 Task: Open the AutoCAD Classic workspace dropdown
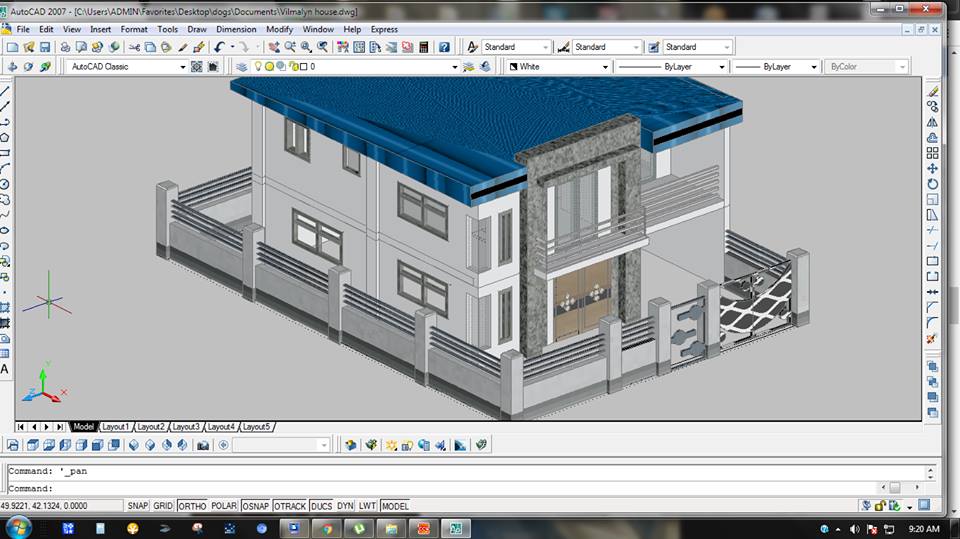[x=182, y=67]
